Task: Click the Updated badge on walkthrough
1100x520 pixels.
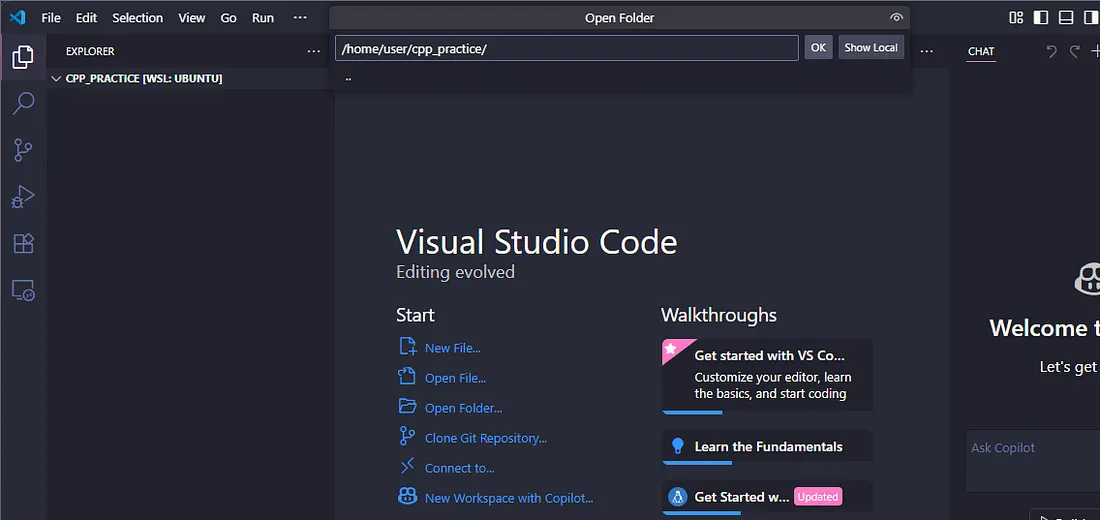Action: [818, 497]
